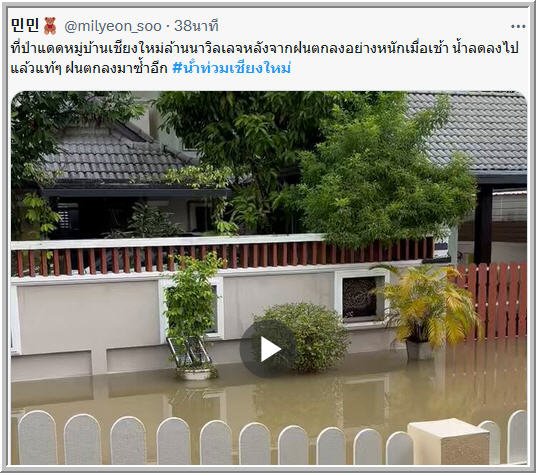536x473 pixels.
Task: Click the teddy bear emoji icon
Action: click(50, 26)
